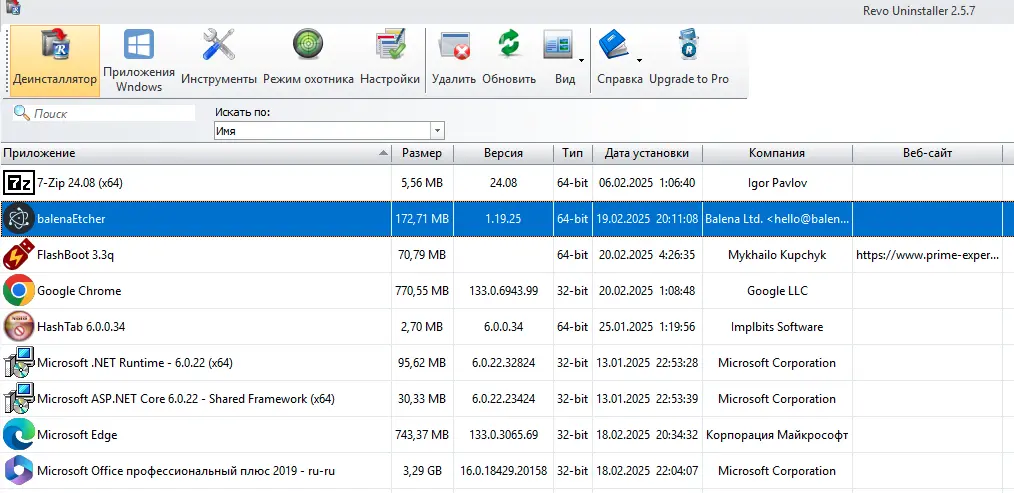The width and height of the screenshot is (1014, 493).
Task: Select Microsoft ASP.NET Core 6.0.22 entry
Action: click(x=186, y=399)
